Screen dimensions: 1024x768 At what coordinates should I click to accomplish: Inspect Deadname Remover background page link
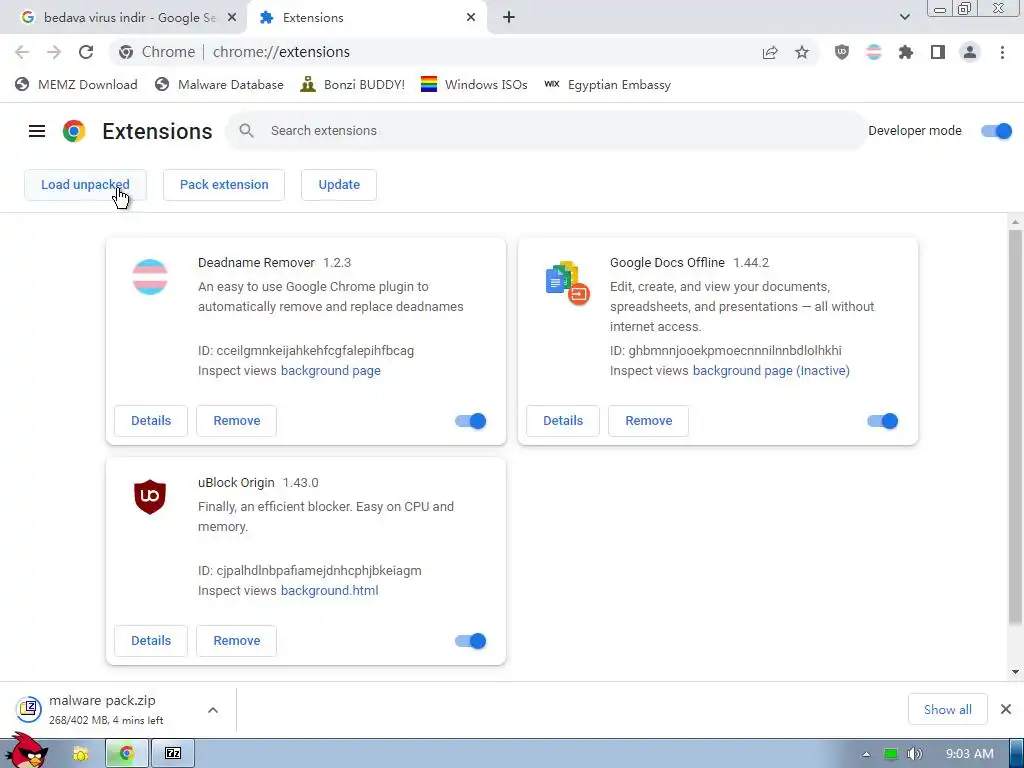click(x=330, y=371)
